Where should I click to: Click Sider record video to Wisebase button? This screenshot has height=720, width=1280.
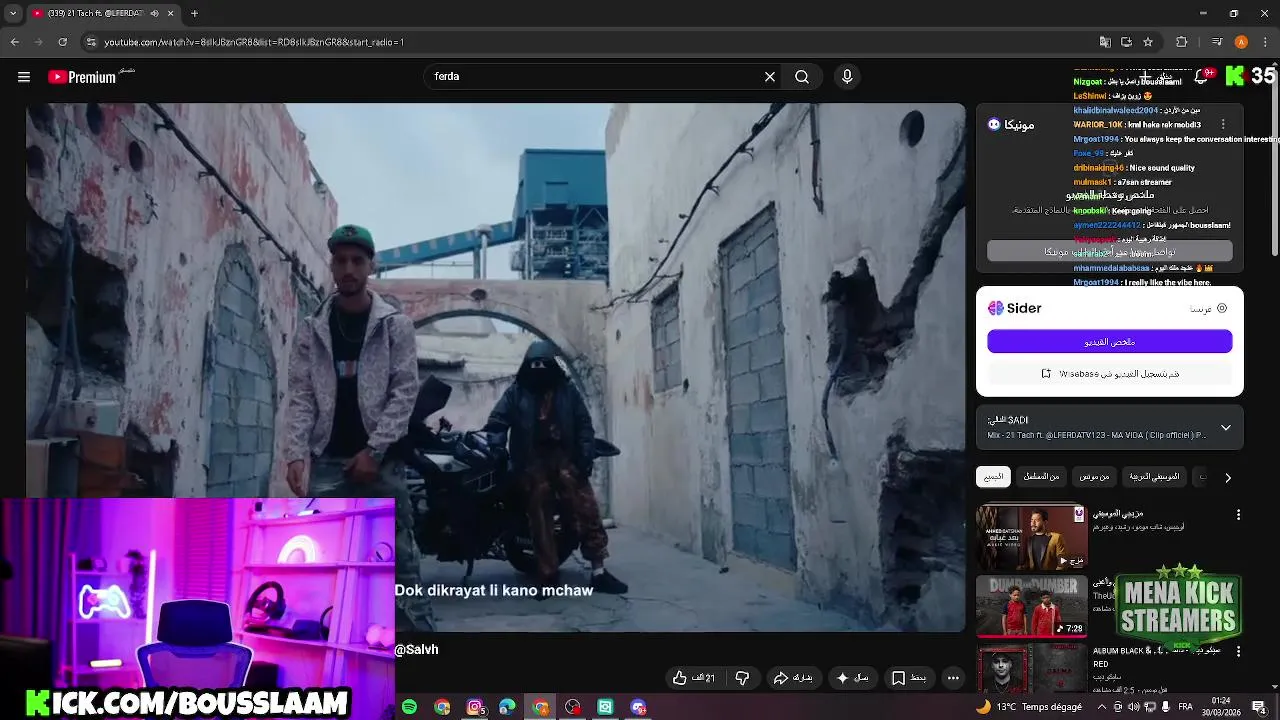[1109, 374]
